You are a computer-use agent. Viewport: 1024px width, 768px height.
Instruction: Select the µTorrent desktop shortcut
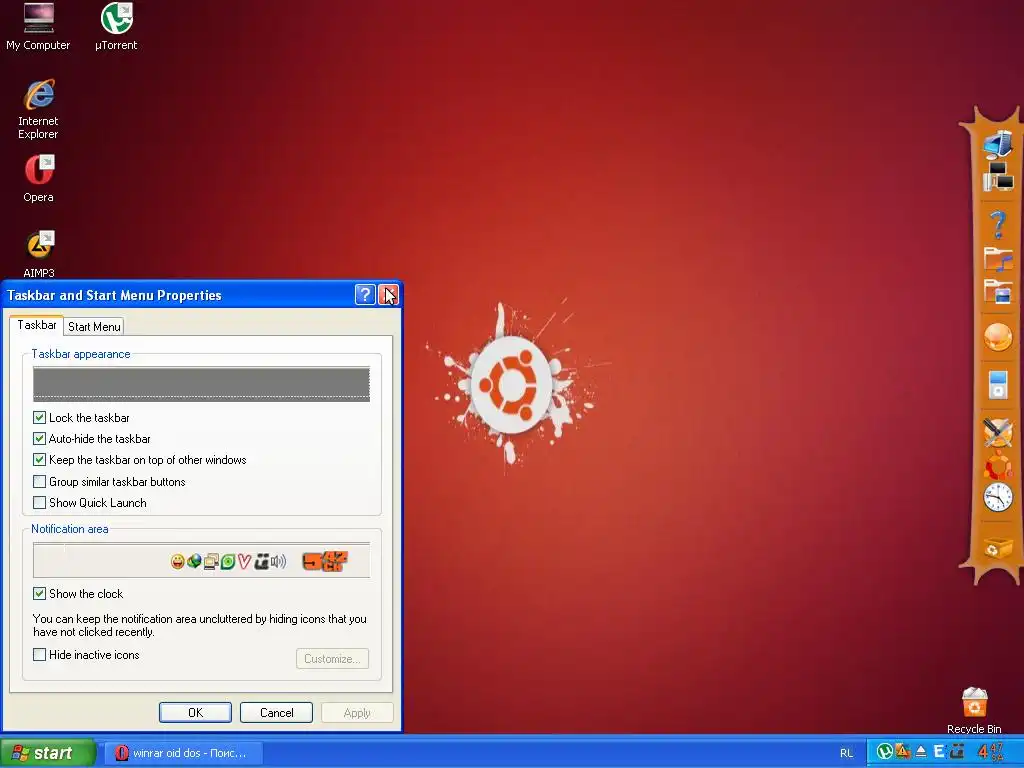click(x=116, y=26)
